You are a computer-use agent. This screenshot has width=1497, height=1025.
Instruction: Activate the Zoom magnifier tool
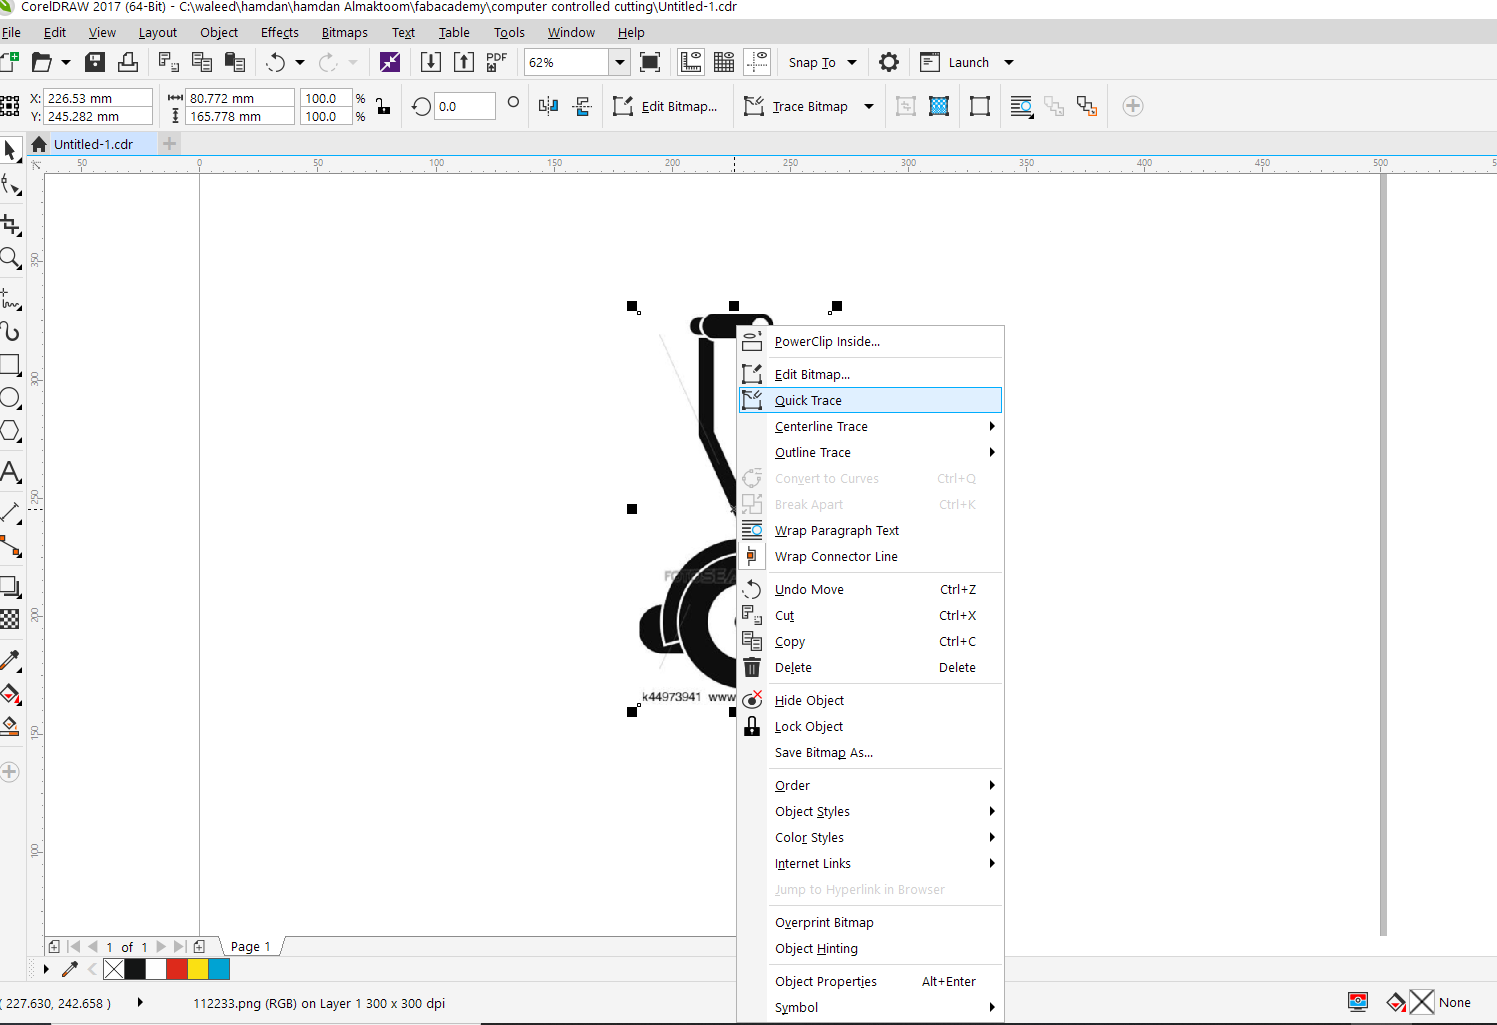click(10, 258)
